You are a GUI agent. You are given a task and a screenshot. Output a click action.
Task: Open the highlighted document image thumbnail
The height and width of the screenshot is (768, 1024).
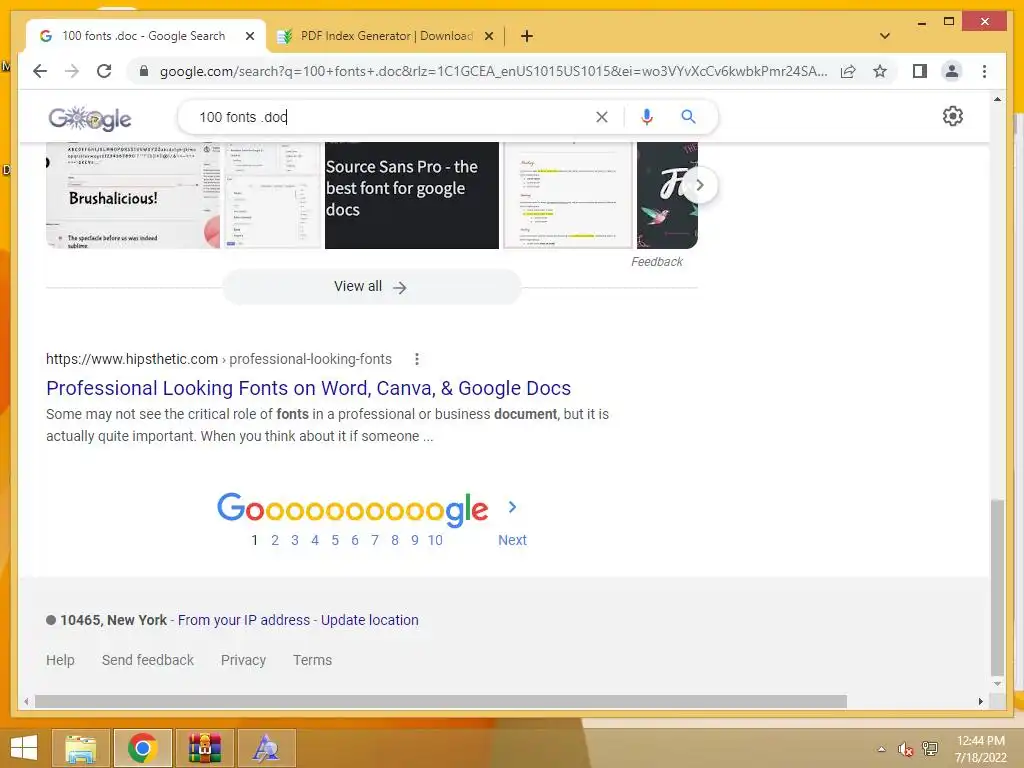click(x=568, y=195)
